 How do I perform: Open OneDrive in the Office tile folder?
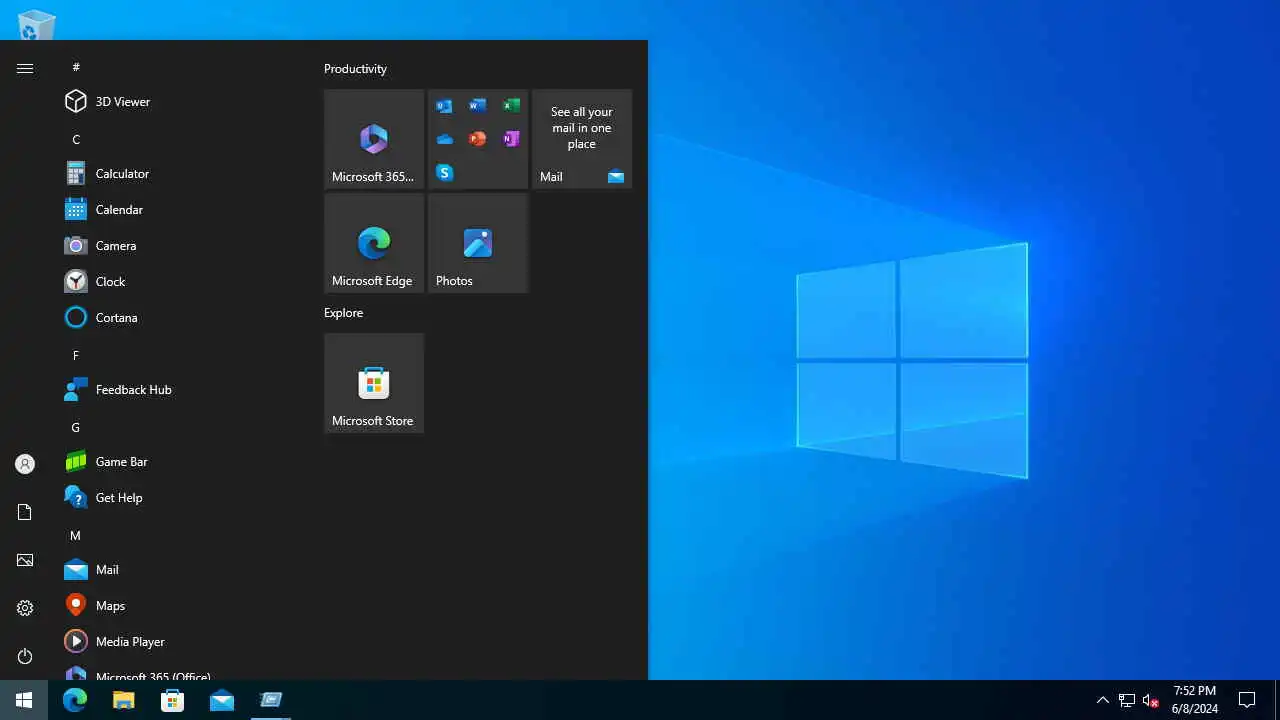(x=445, y=139)
